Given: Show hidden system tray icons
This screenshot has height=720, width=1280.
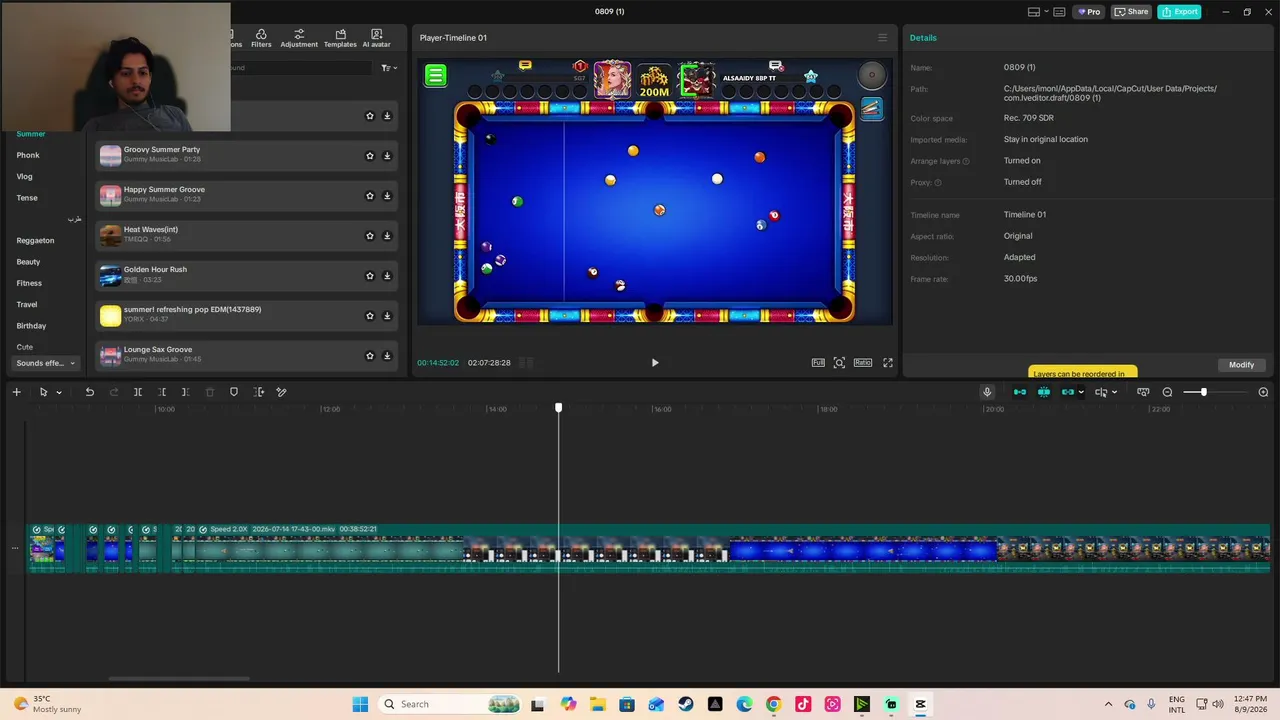Looking at the screenshot, I should [x=1108, y=704].
